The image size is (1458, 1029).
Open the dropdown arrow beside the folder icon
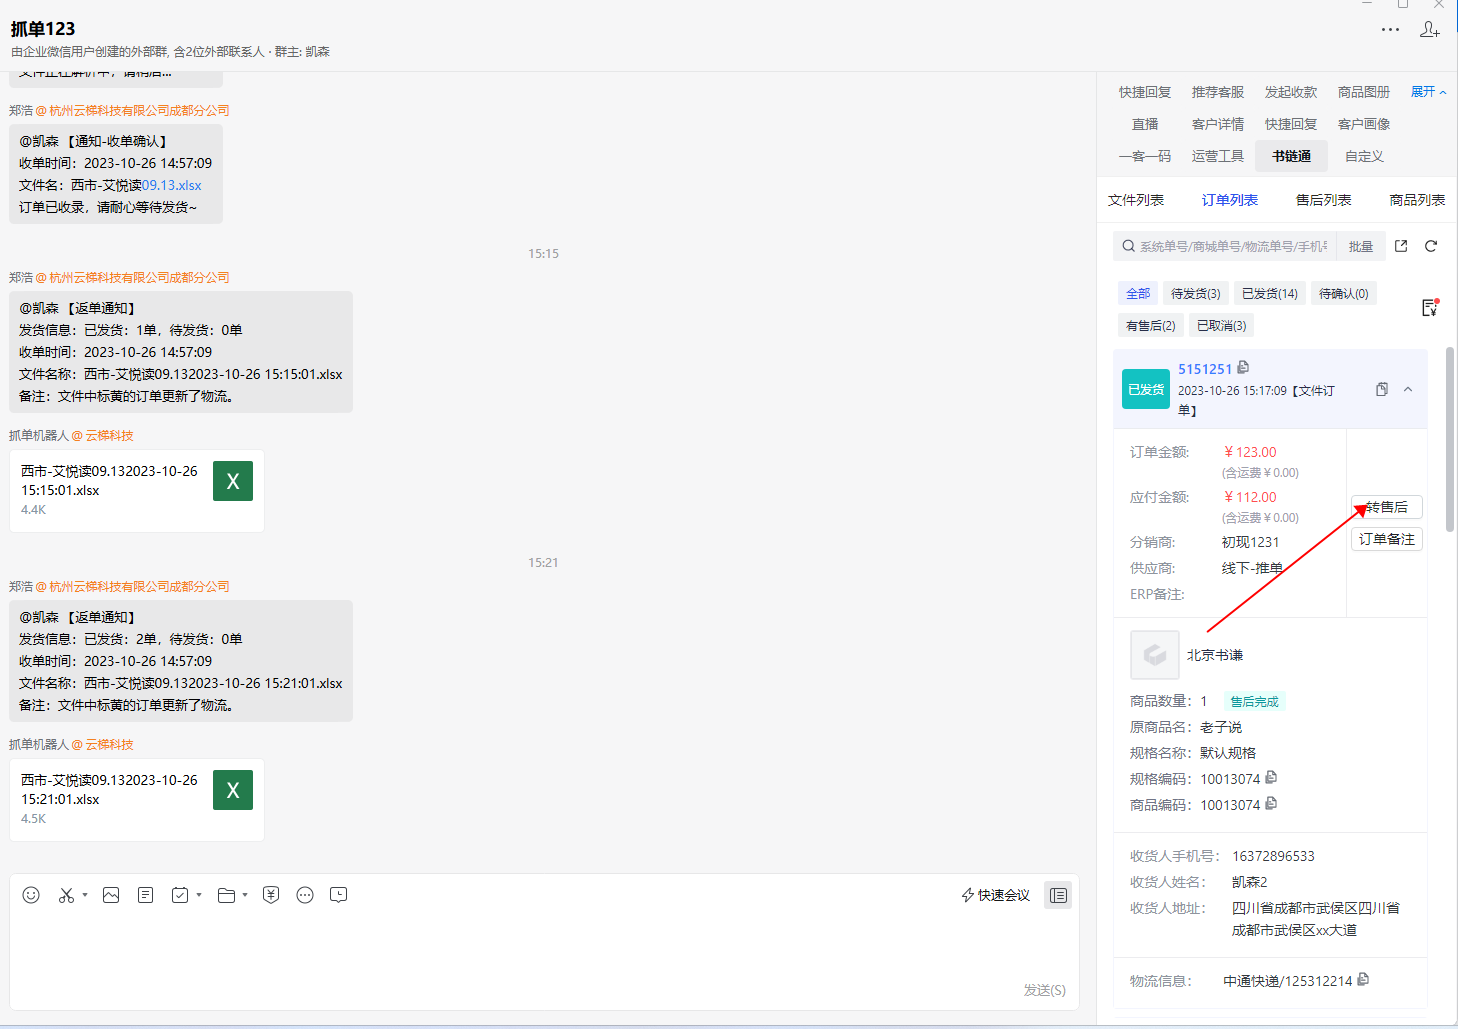point(245,895)
